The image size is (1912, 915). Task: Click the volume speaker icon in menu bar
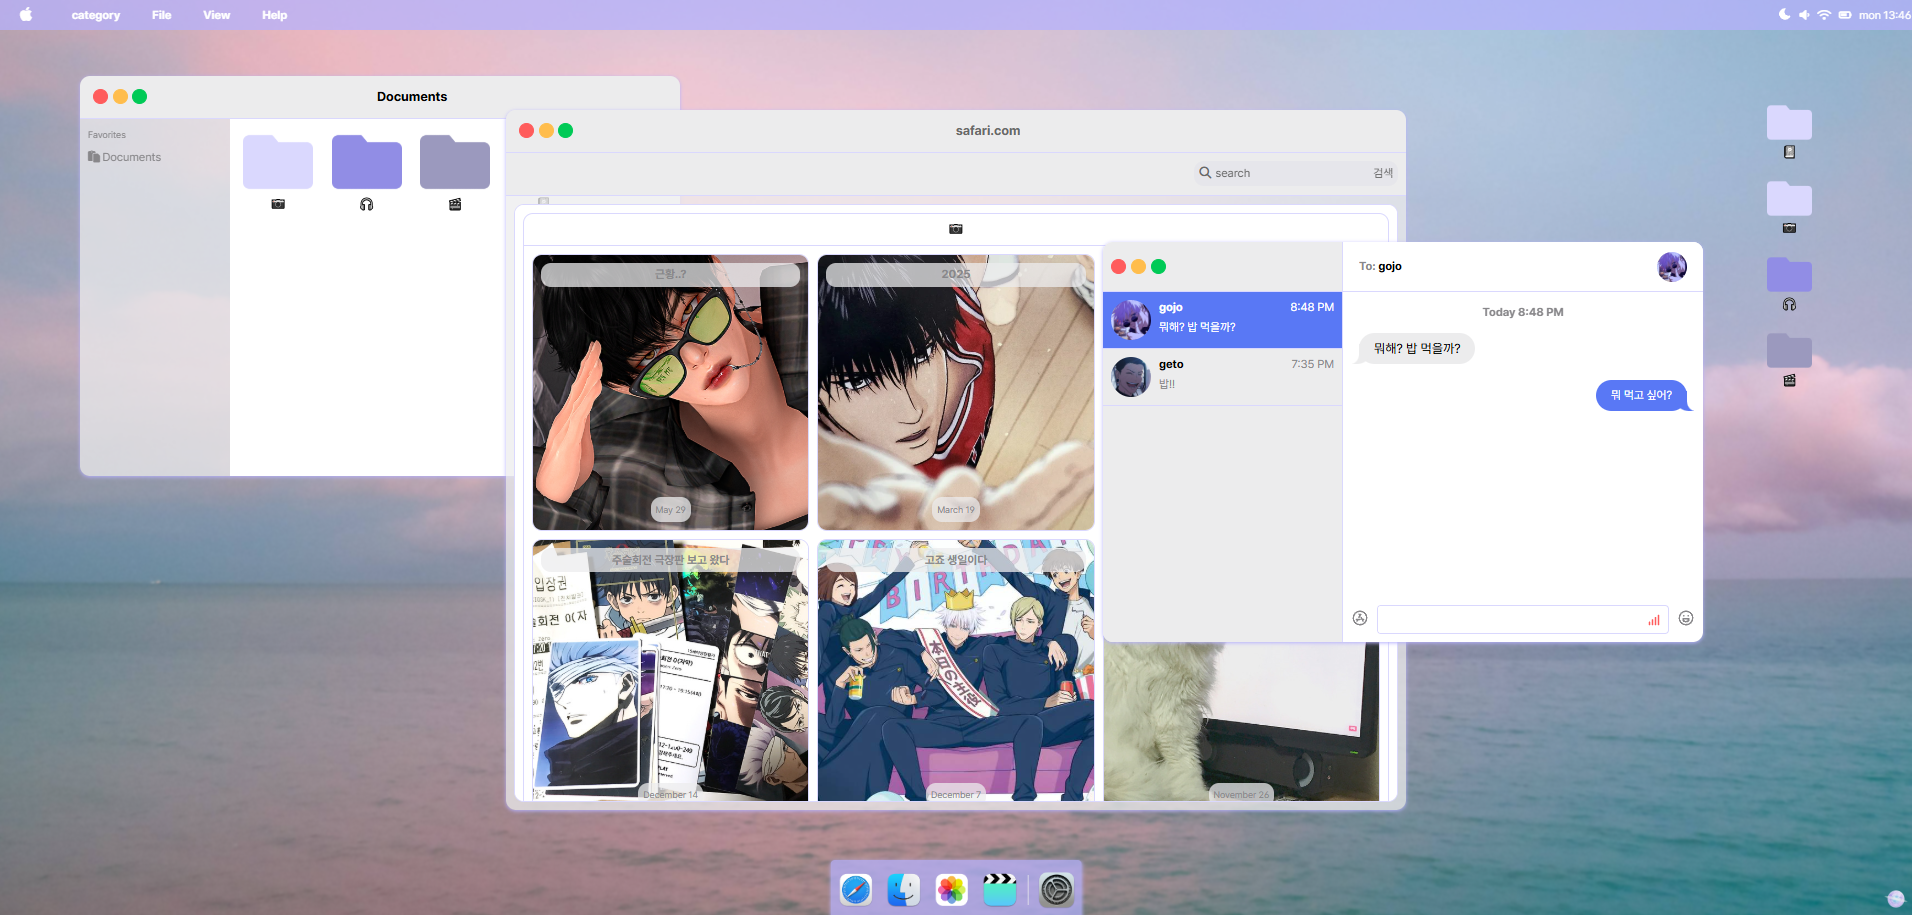1804,15
